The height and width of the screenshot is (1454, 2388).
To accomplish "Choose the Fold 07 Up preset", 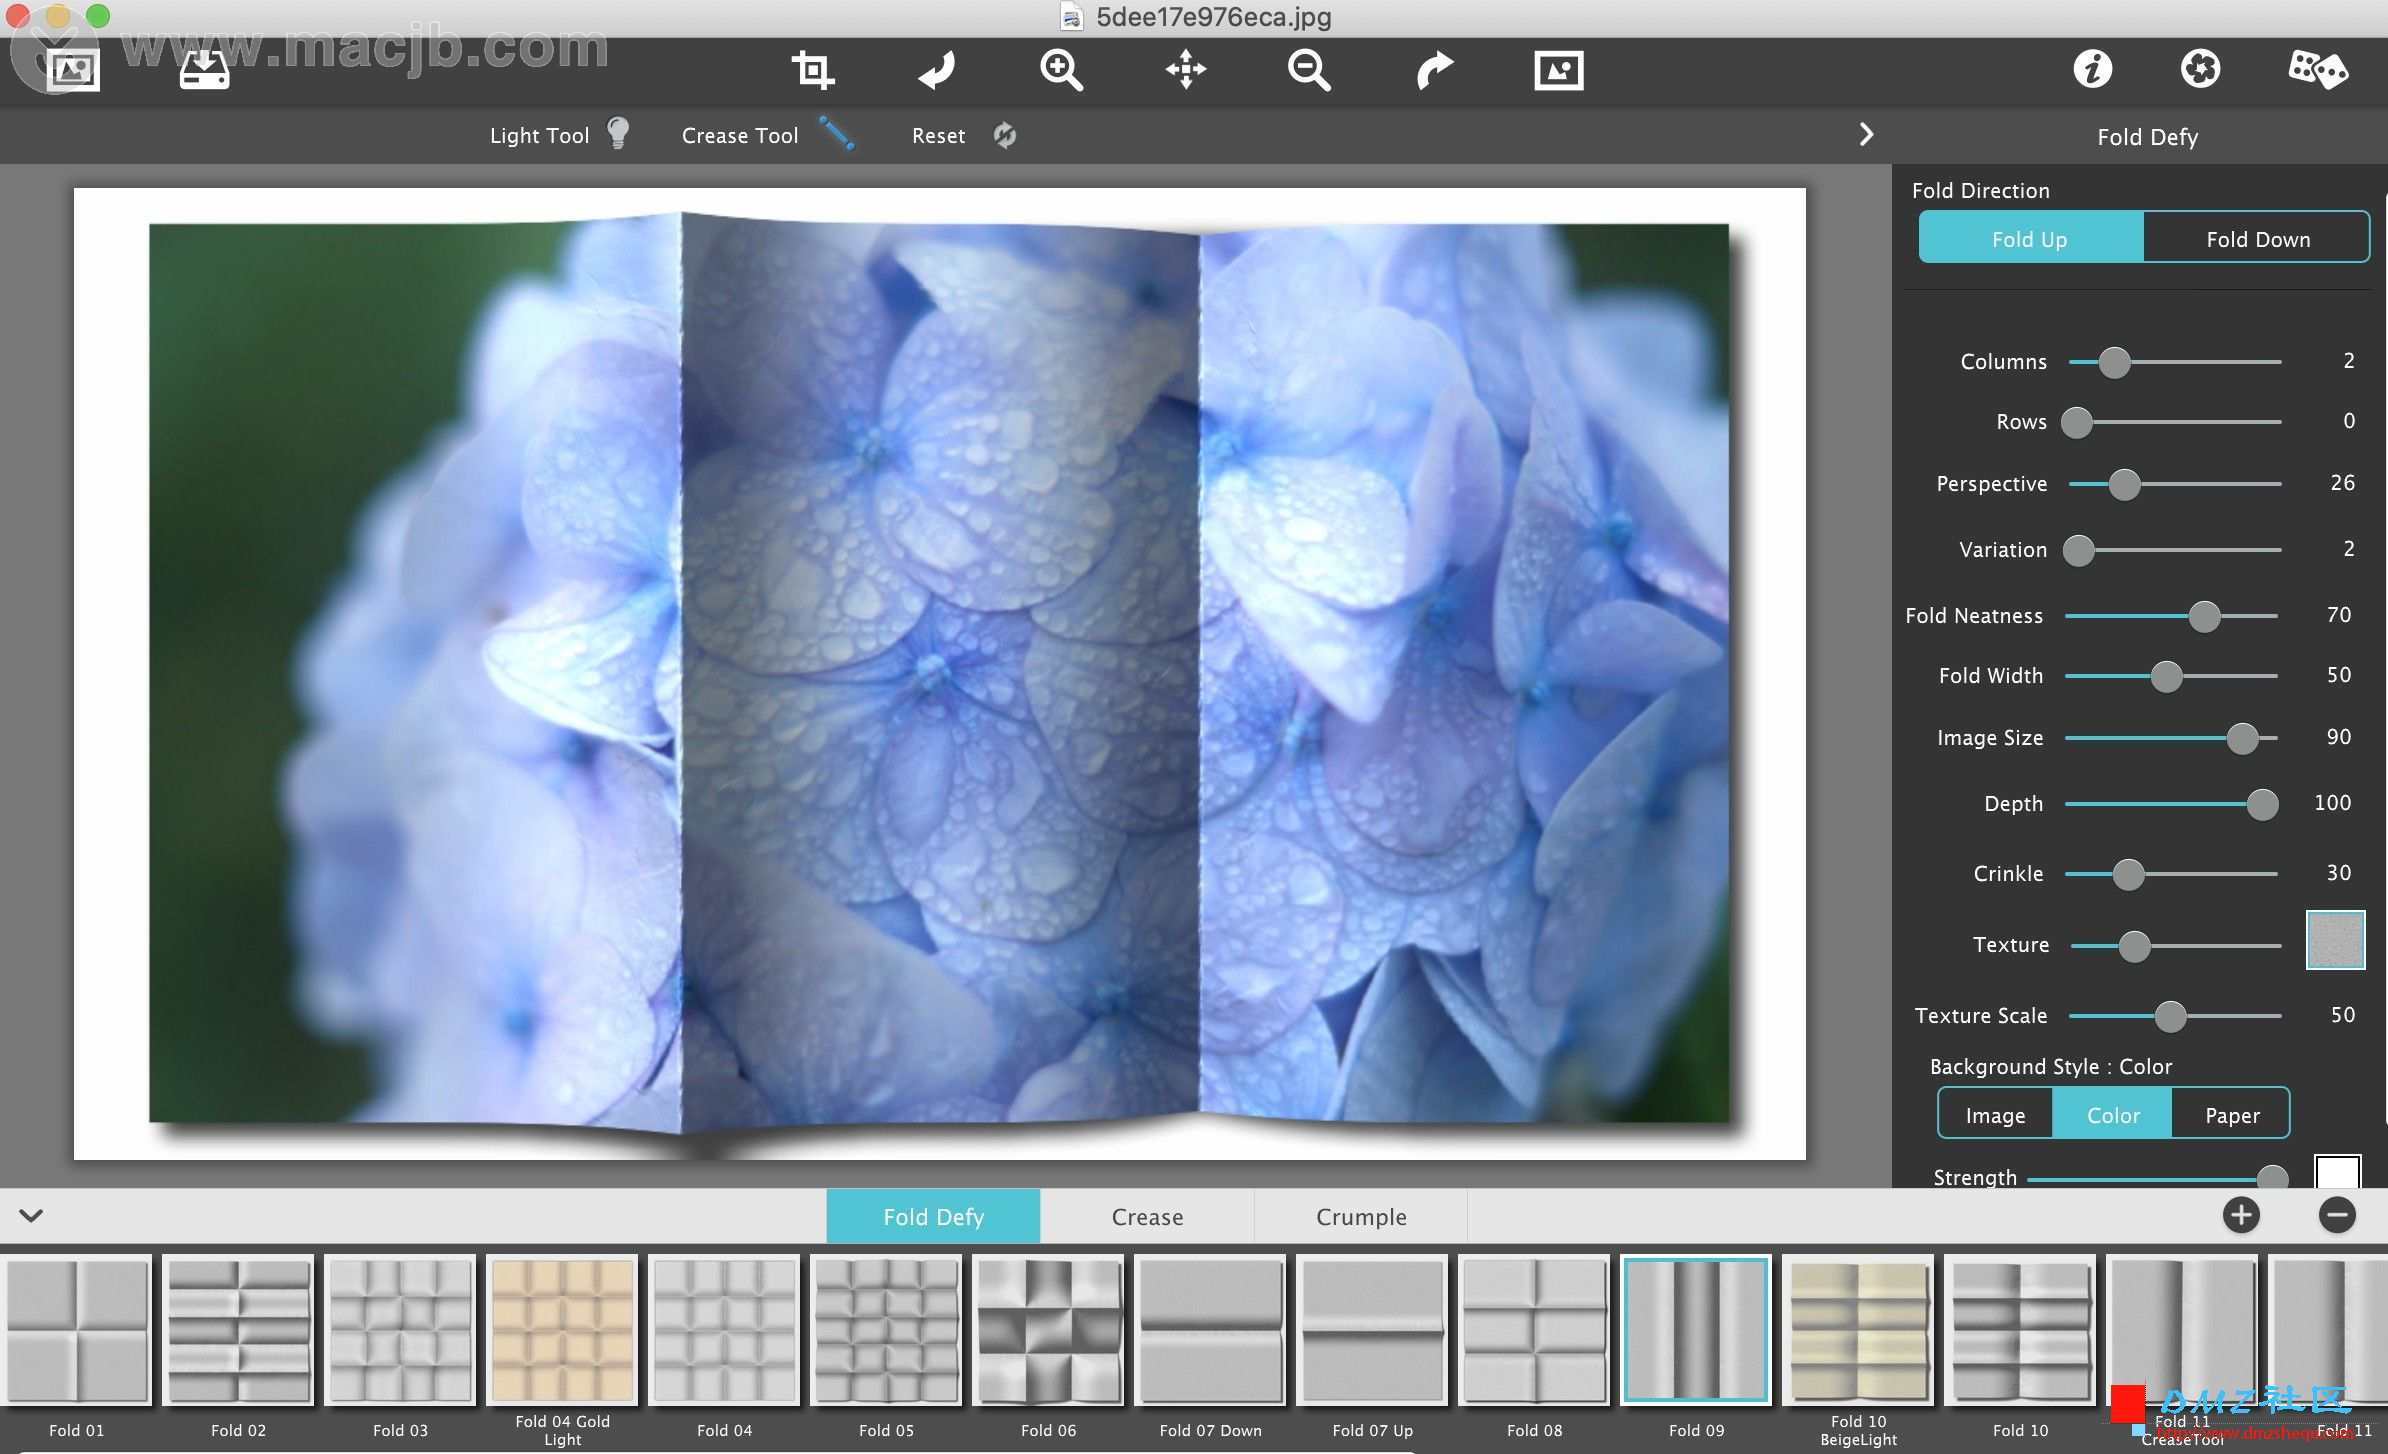I will (x=1372, y=1330).
